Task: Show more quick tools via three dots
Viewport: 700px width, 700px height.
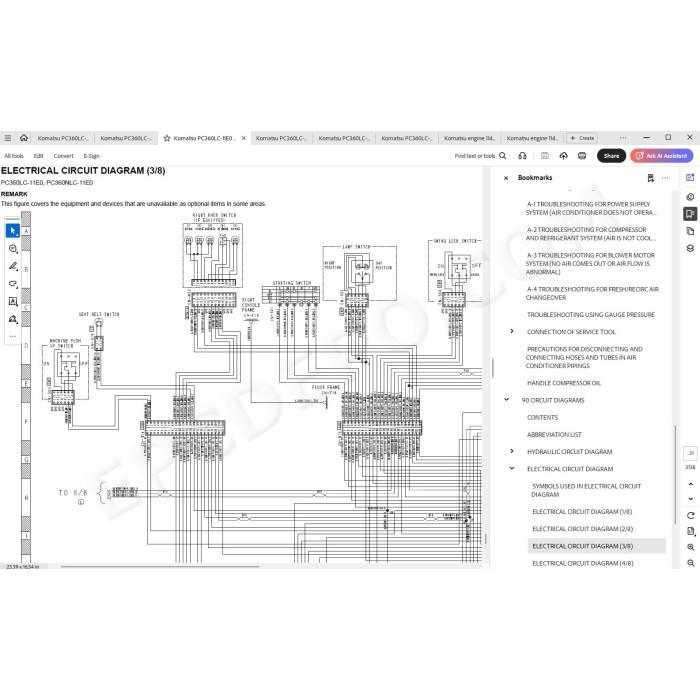Action: pos(13,336)
